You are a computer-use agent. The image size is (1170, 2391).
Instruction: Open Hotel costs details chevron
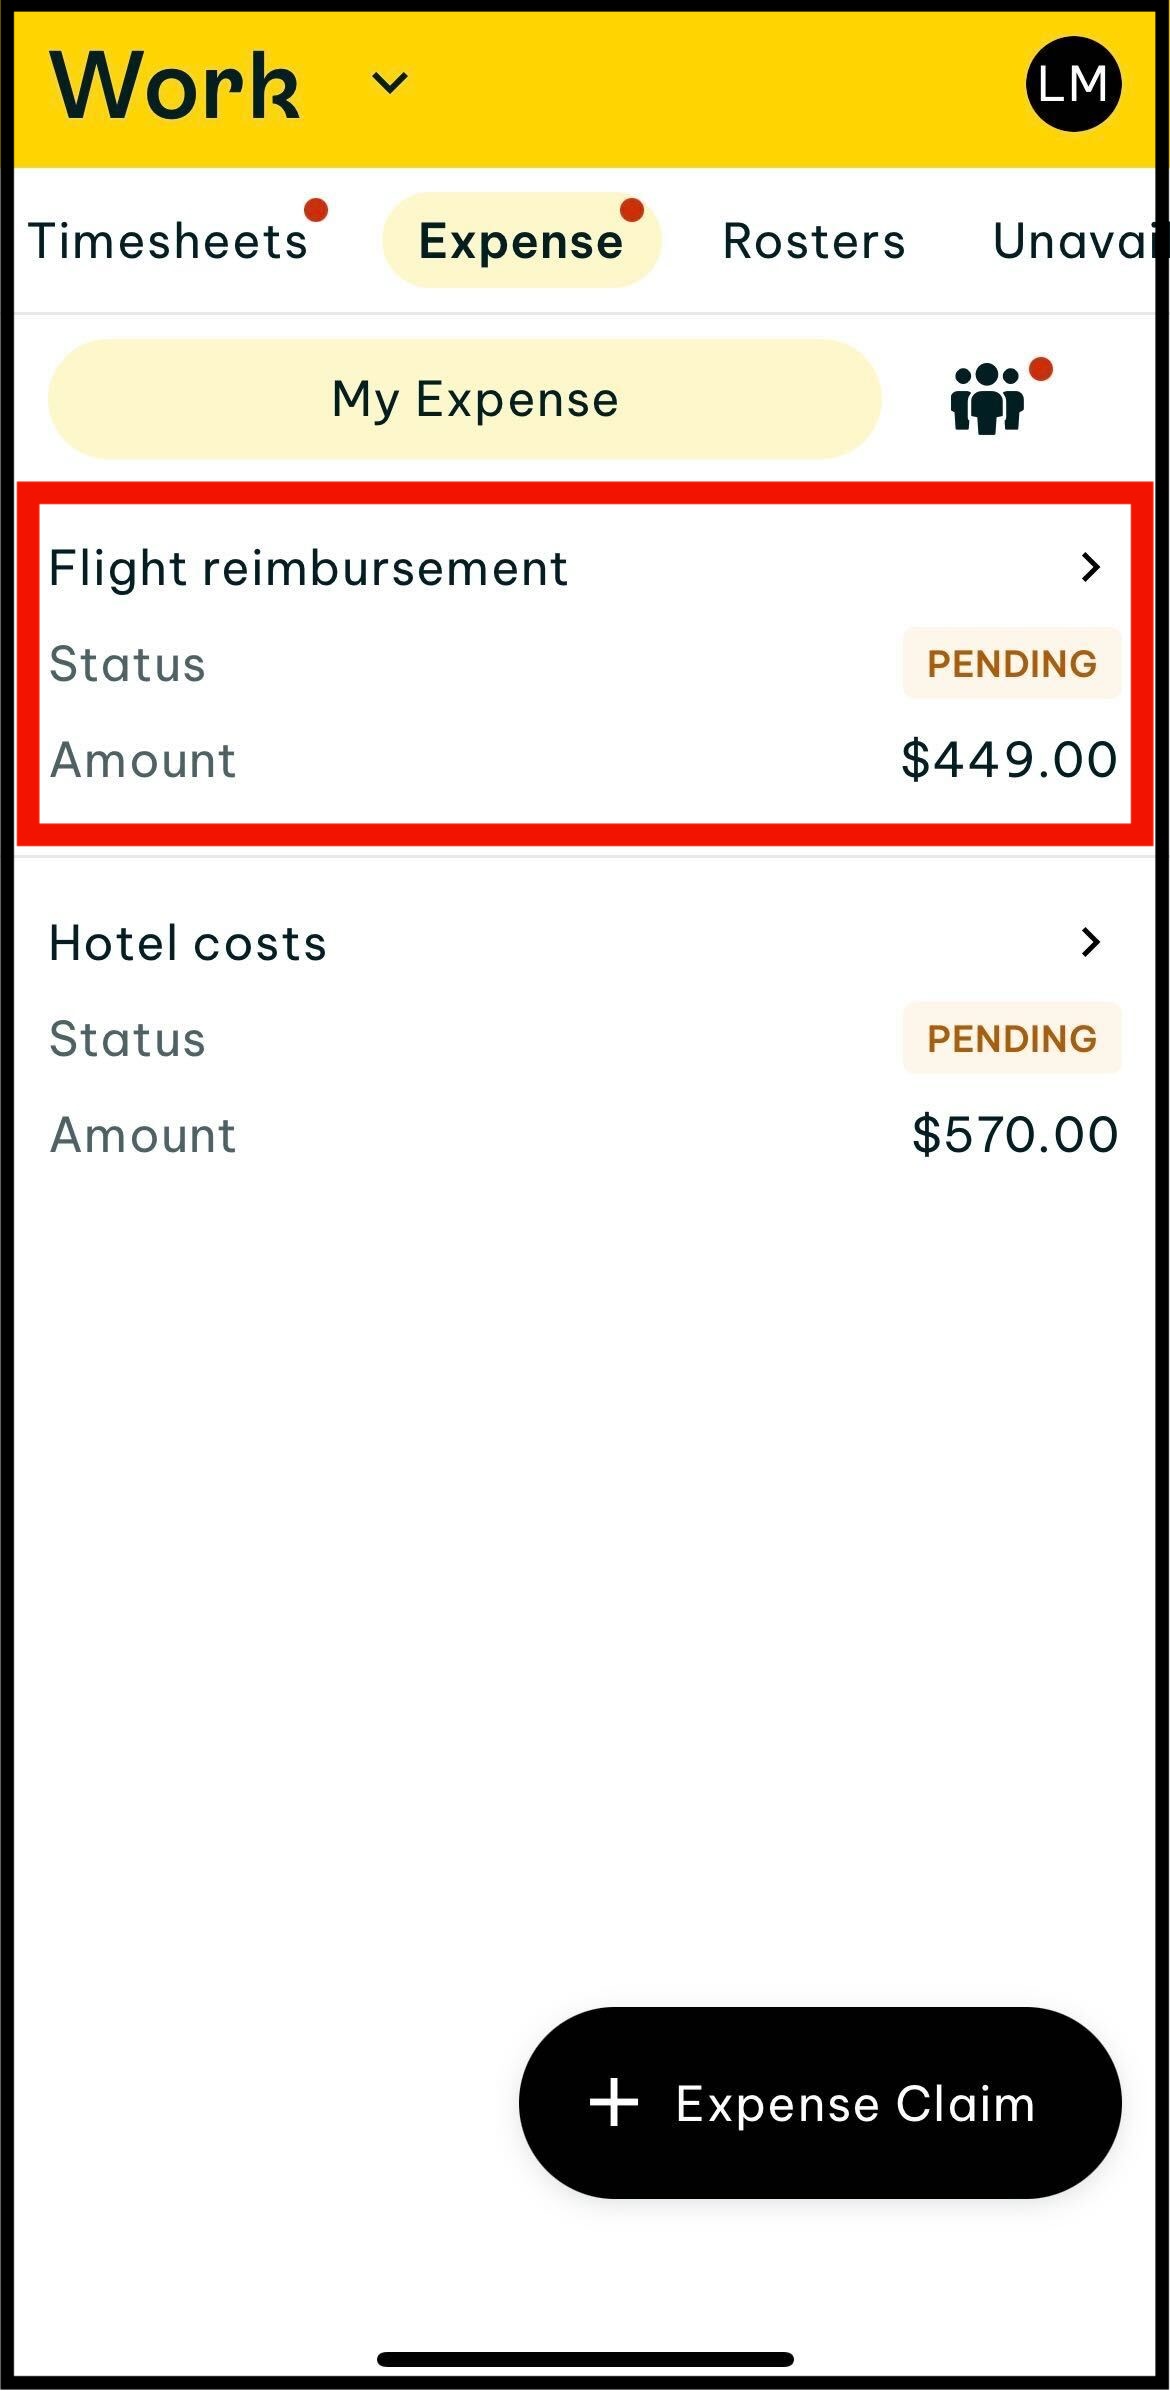1091,942
